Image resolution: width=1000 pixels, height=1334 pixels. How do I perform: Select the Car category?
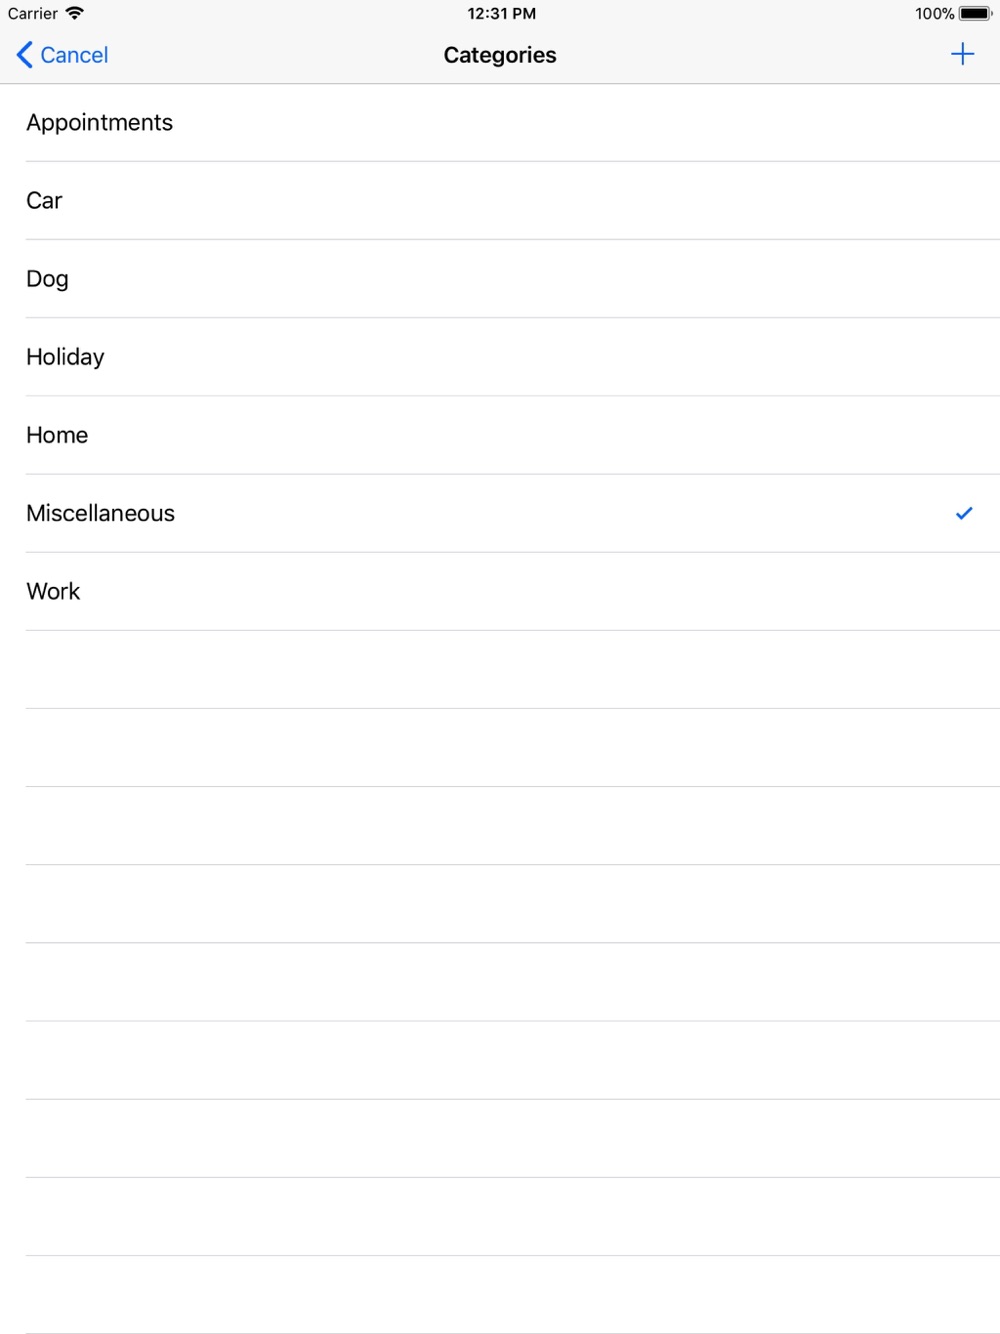click(x=500, y=200)
